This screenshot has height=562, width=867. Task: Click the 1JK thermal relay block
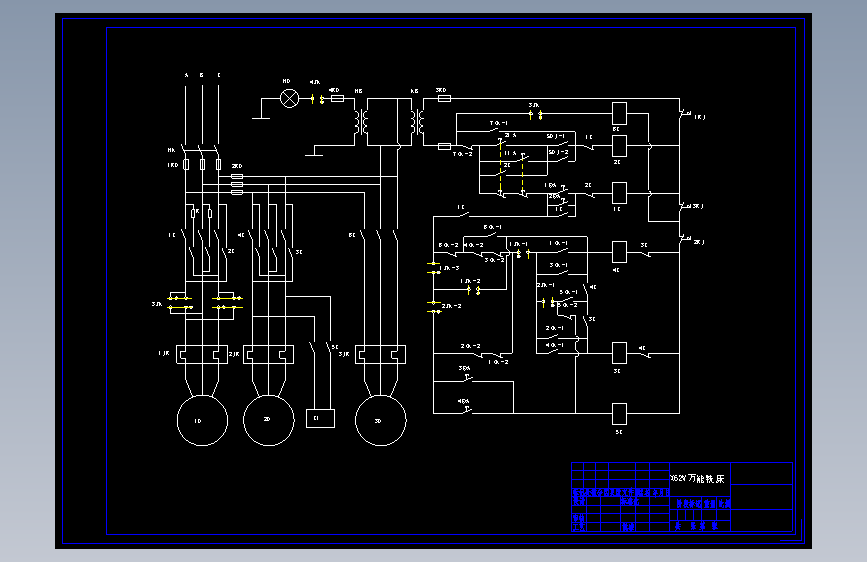point(202,355)
